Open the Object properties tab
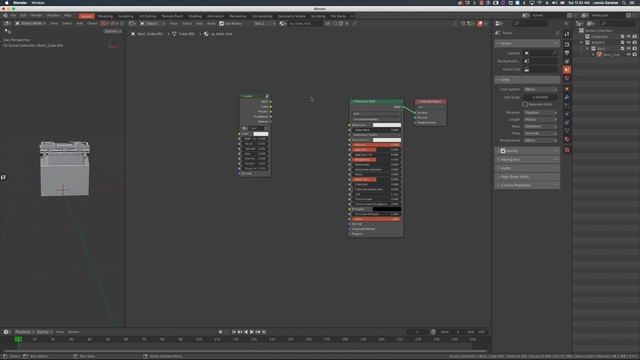 click(x=567, y=89)
